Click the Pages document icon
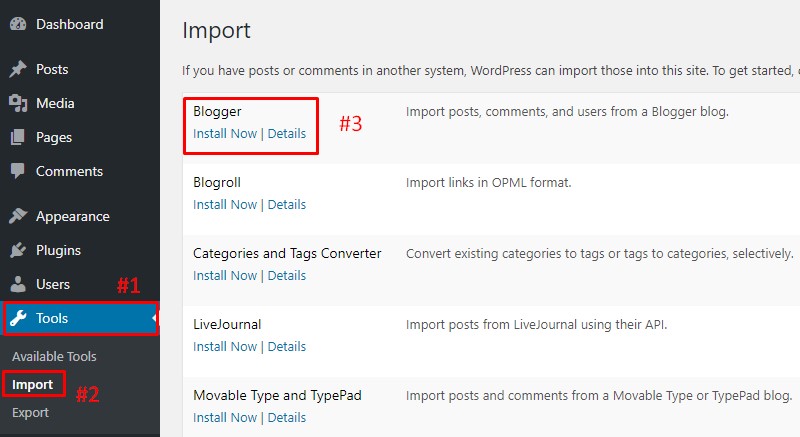This screenshot has height=437, width=800. pyautogui.click(x=17, y=137)
